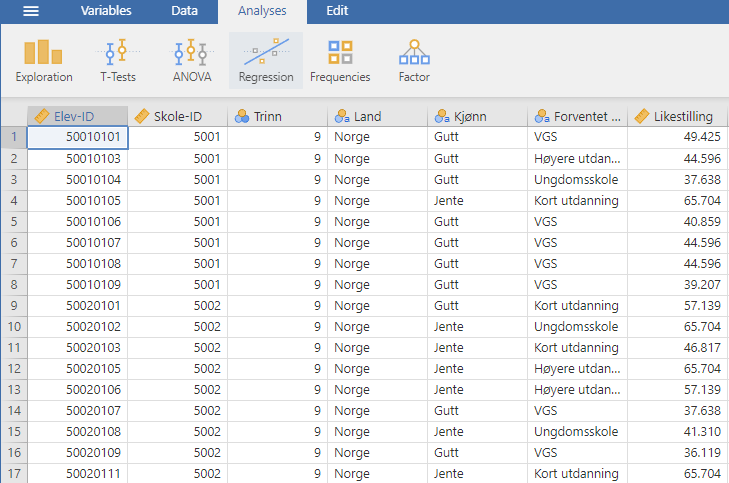Click the Forventet variable type icon
Image resolution: width=729 pixels, height=483 pixels.
[x=542, y=116]
